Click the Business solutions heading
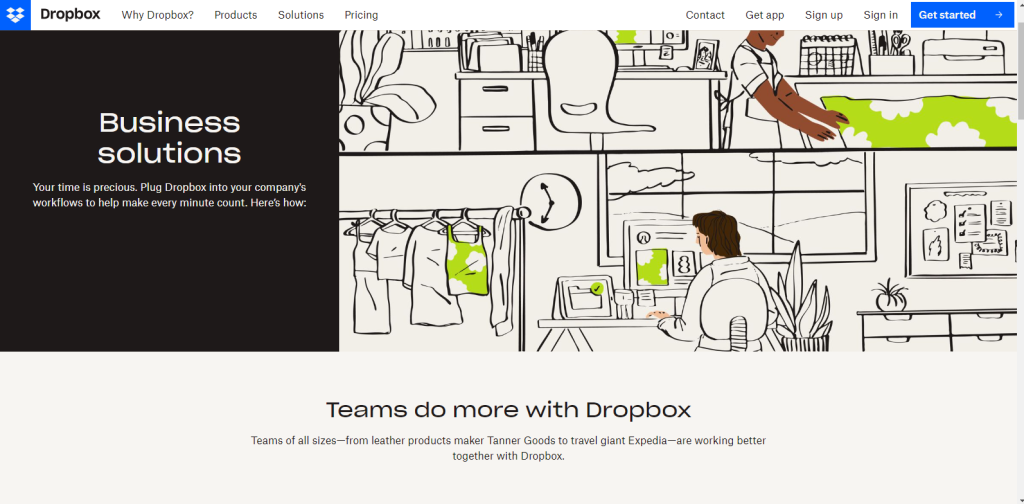Image resolution: width=1024 pixels, height=504 pixels. click(x=170, y=138)
